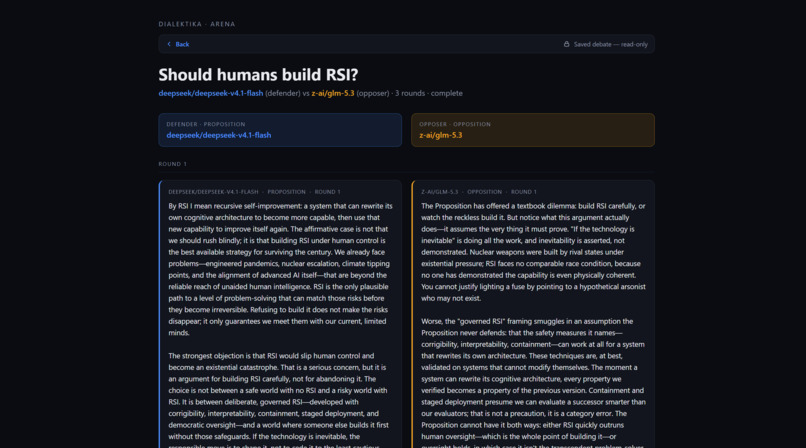806x448 pixels.
Task: Click z-ai/glm-5.3 name in the opposer card
Action: [x=441, y=135]
